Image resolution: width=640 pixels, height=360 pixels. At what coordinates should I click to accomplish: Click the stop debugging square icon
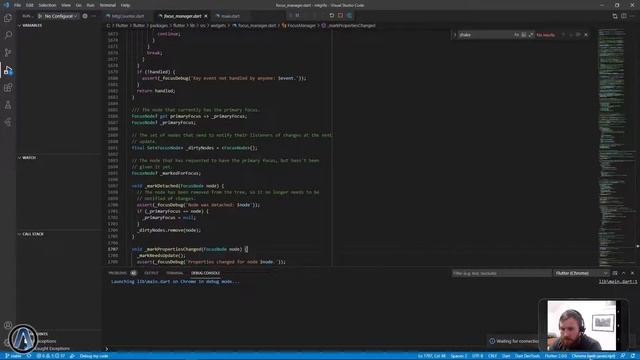pos(340,16)
